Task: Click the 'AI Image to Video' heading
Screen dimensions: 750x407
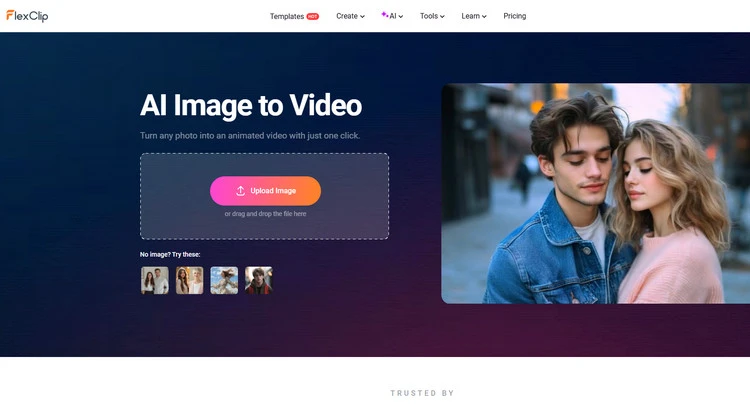Action: (x=251, y=105)
